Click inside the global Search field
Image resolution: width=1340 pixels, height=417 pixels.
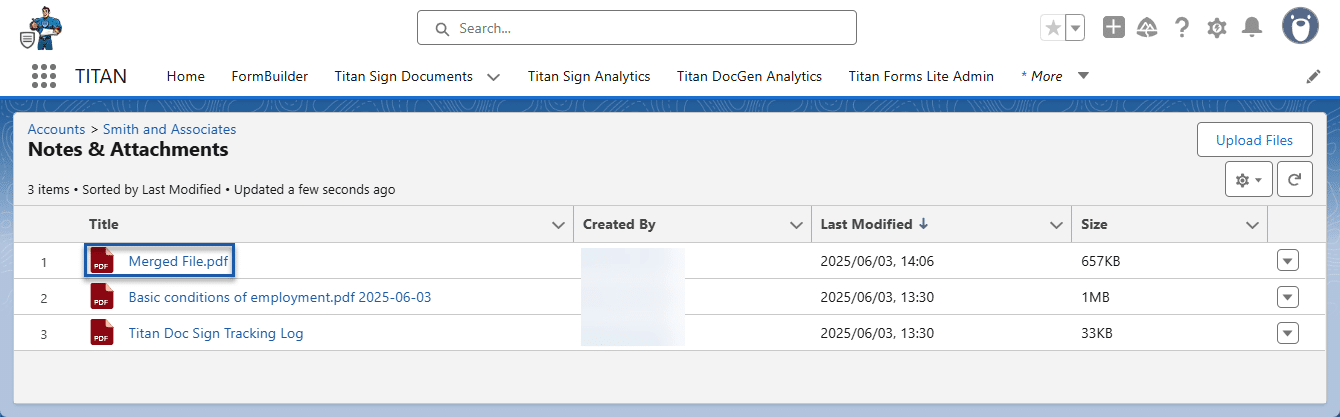(x=637, y=28)
